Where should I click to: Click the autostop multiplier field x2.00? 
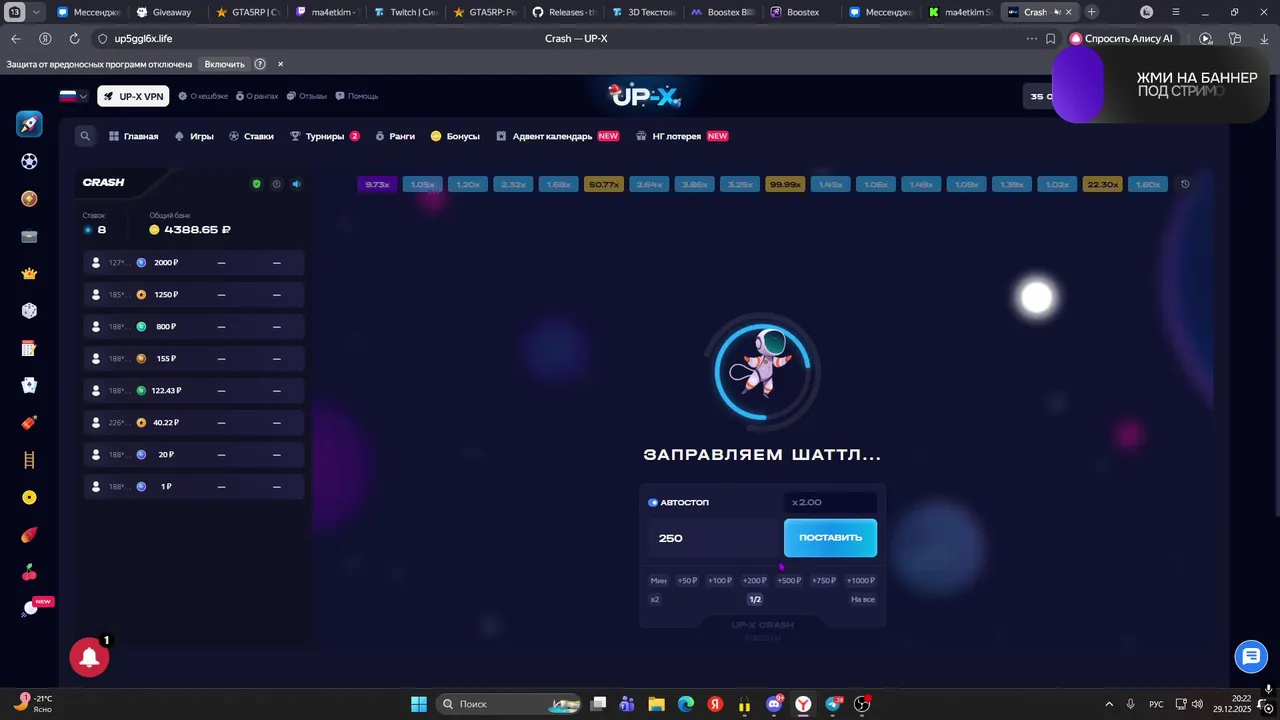[x=830, y=503]
